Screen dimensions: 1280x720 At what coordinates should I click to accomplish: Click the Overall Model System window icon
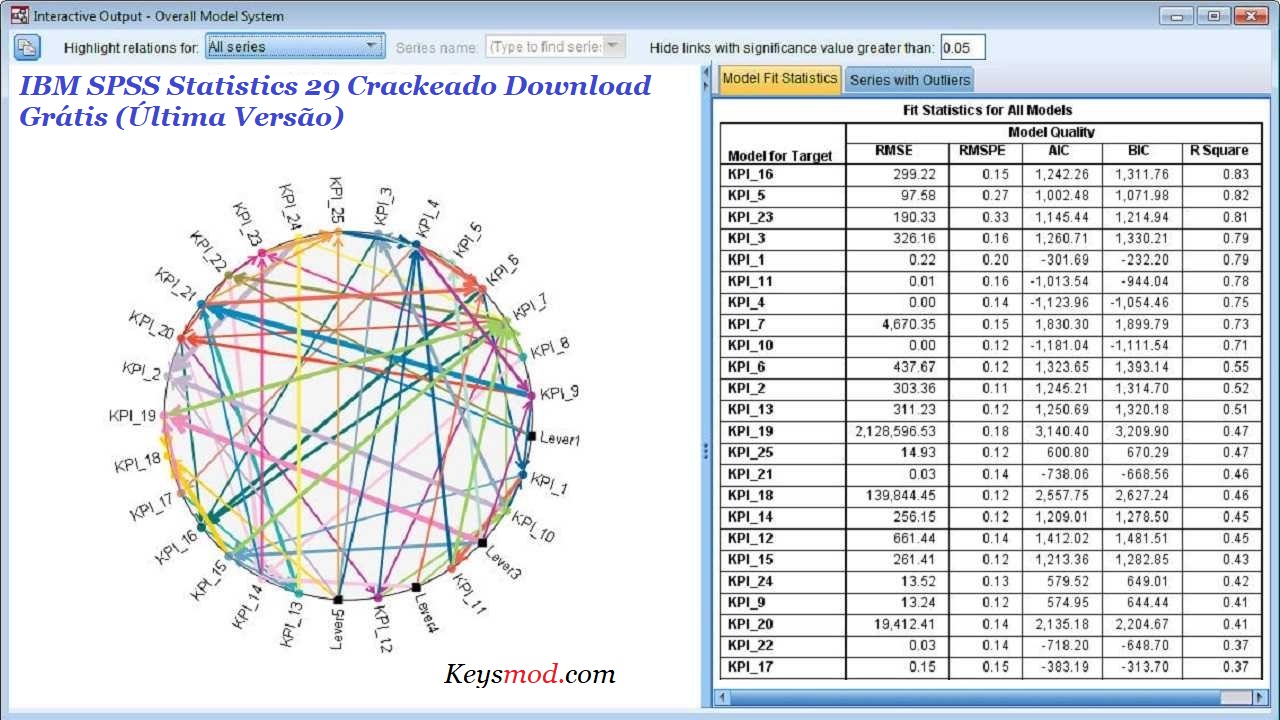point(18,16)
